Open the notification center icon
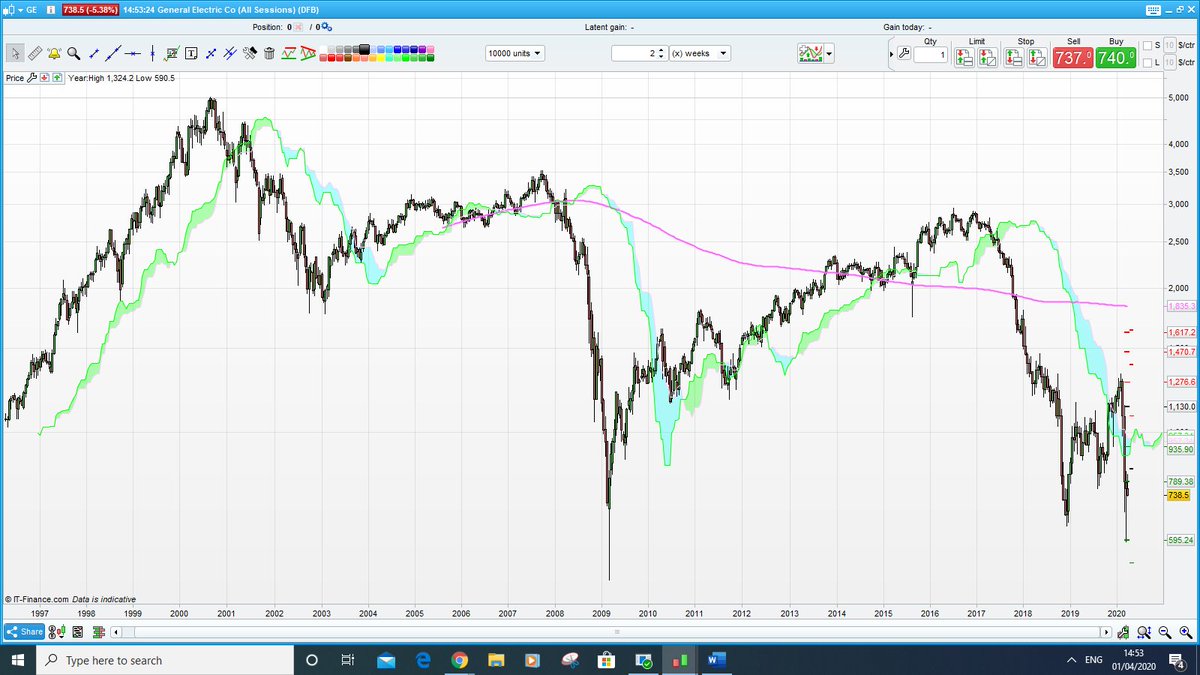The image size is (1200, 675). (x=1176, y=660)
